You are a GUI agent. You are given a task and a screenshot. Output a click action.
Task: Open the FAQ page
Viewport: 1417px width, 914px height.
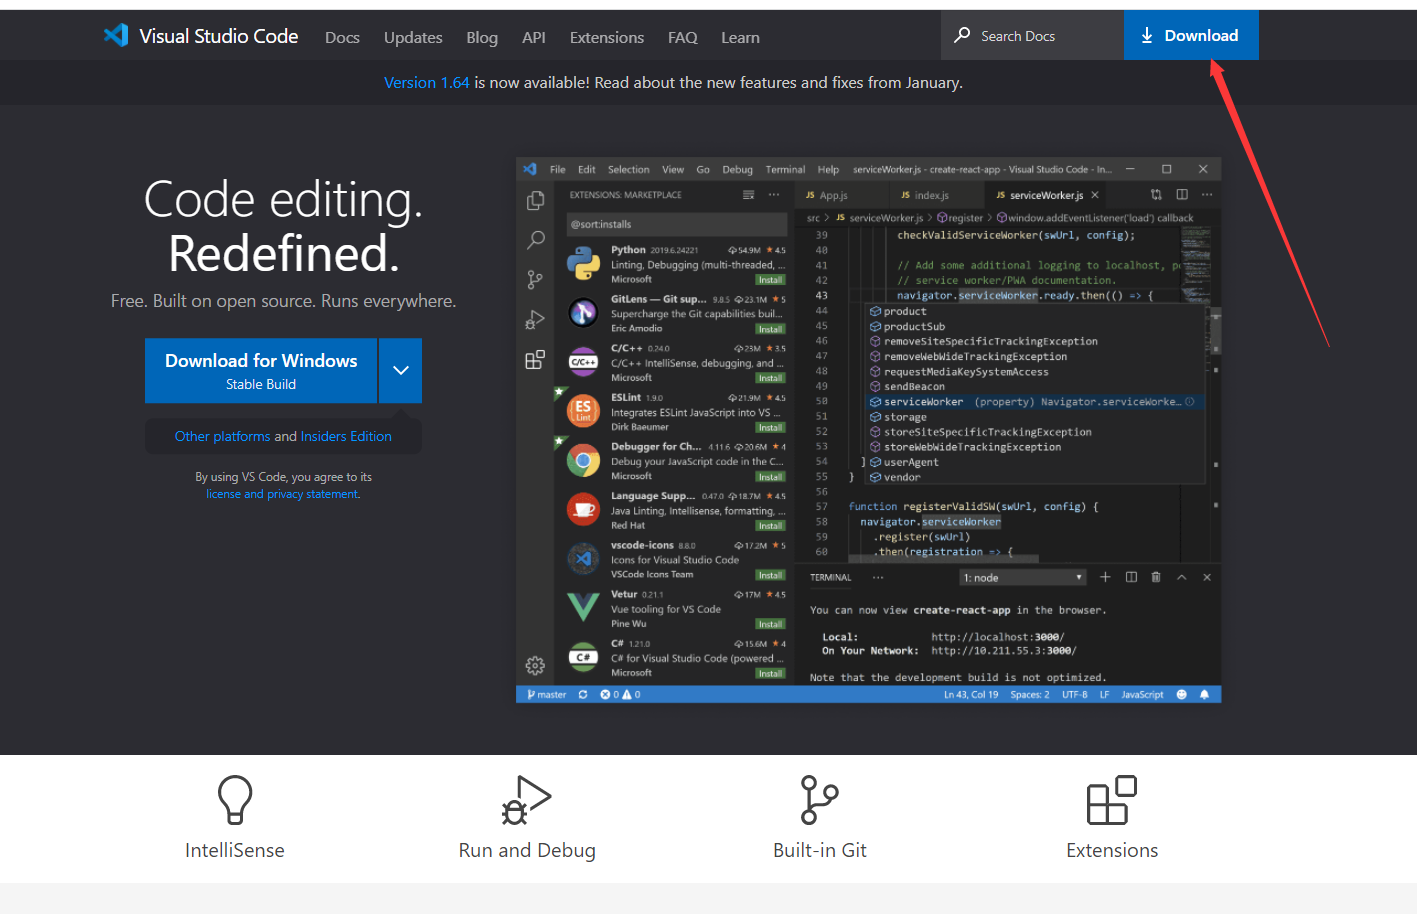coord(683,37)
